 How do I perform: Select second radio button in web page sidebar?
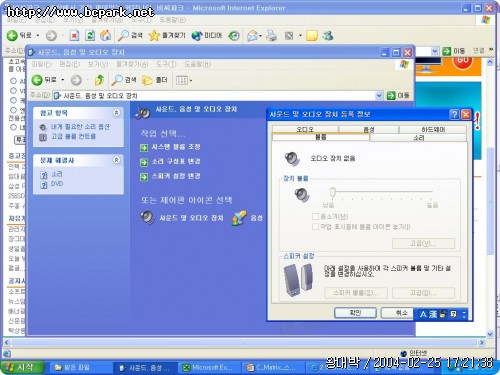[x=13, y=90]
